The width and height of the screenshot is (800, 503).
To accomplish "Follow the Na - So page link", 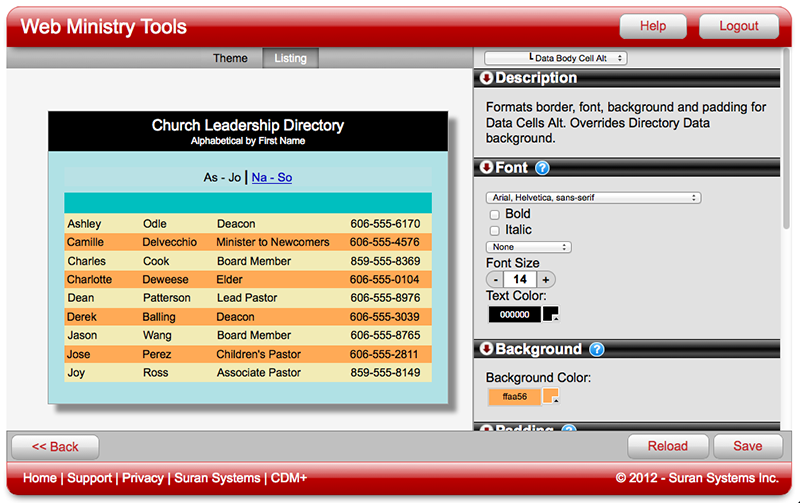I will click(x=272, y=177).
